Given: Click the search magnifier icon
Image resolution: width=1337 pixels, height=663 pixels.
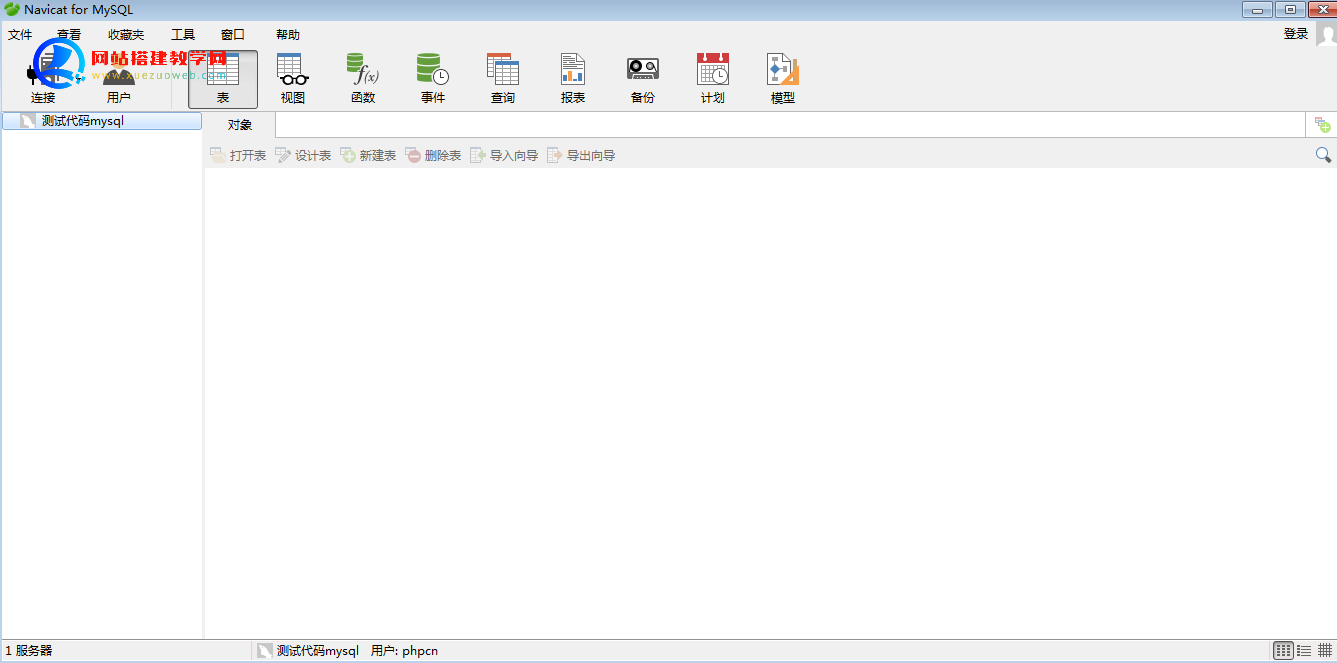Looking at the screenshot, I should point(1323,155).
